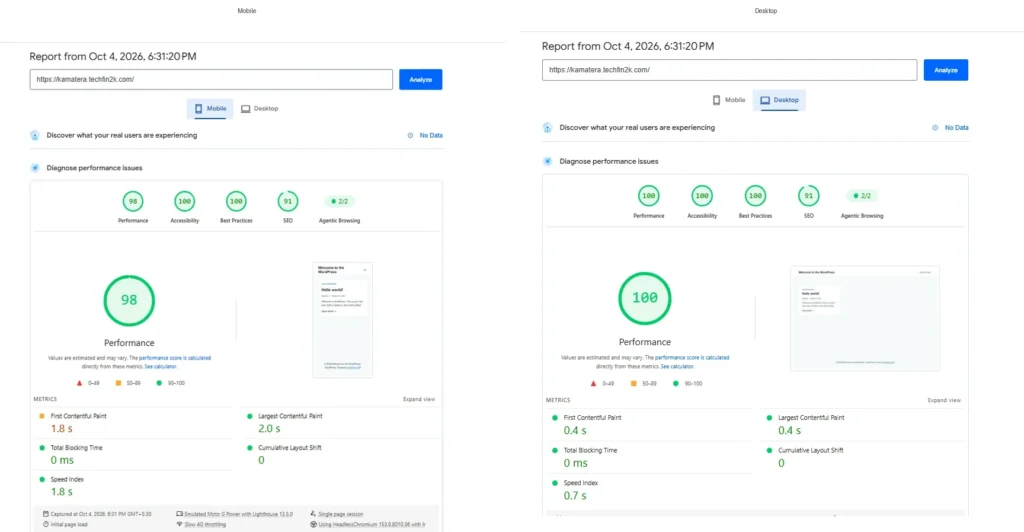Screen dimensions: 1024x532
Task: Open 'performance score is calculated' link in Desktop report
Action: [692, 358]
